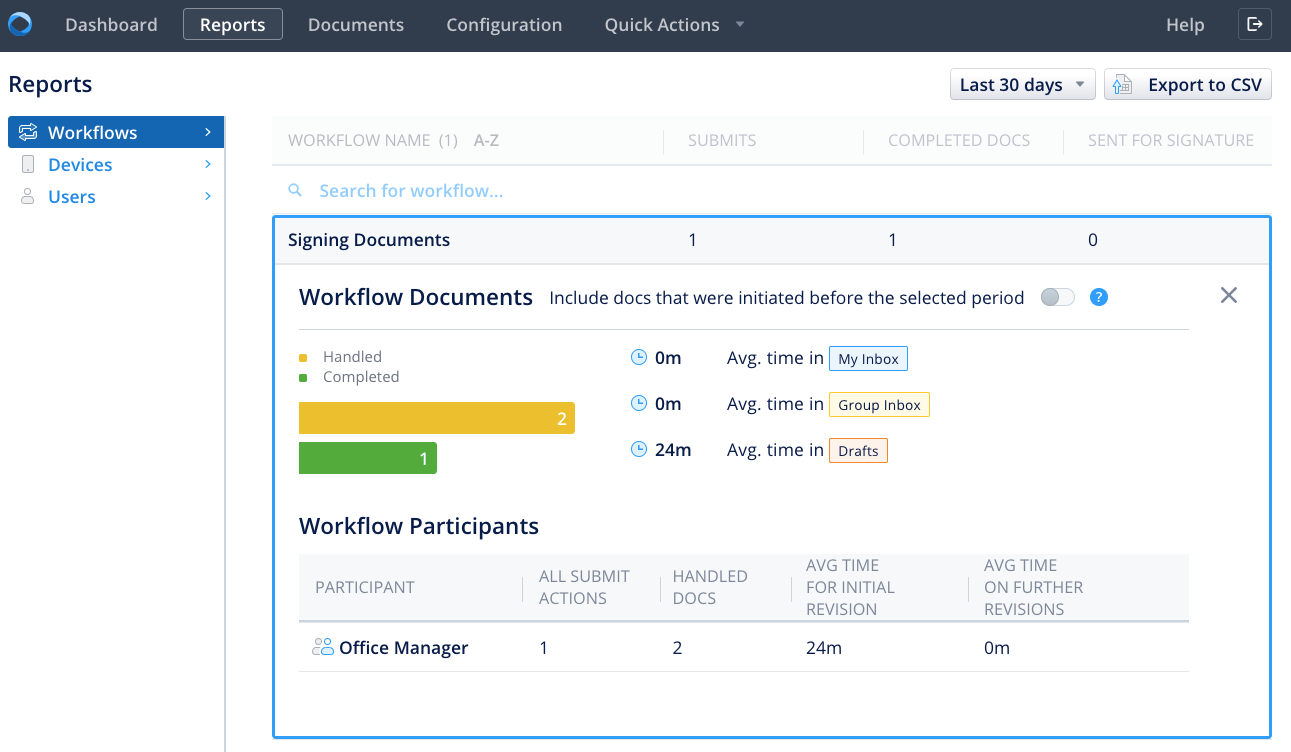Close the Workflow Documents panel
The width and height of the screenshot is (1291, 752).
click(1229, 295)
